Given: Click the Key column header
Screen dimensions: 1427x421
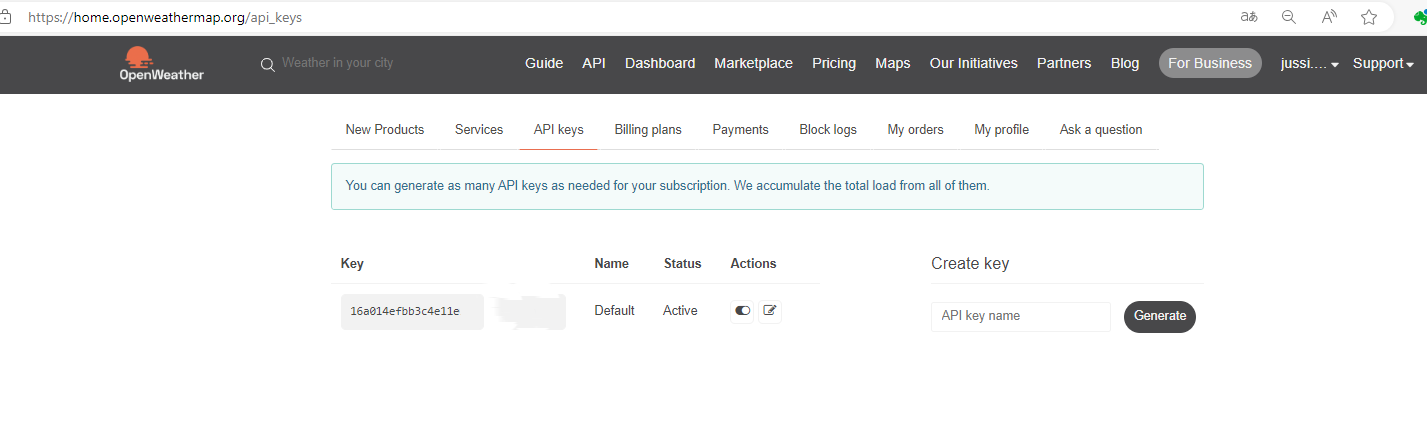Looking at the screenshot, I should click(x=352, y=264).
